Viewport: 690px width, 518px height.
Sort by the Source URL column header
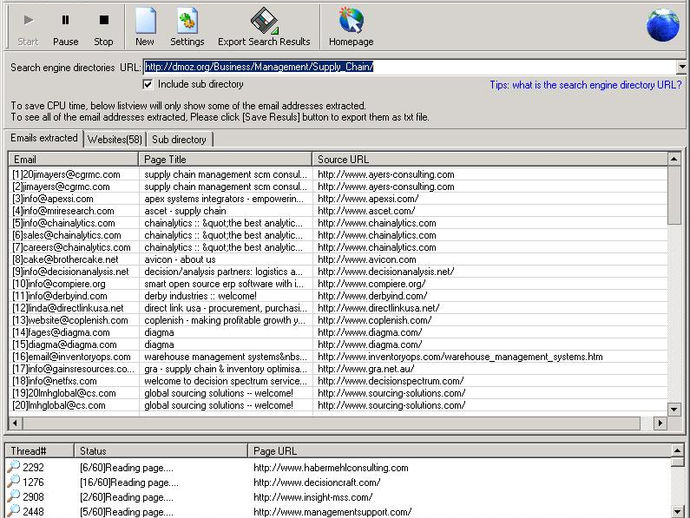point(489,159)
